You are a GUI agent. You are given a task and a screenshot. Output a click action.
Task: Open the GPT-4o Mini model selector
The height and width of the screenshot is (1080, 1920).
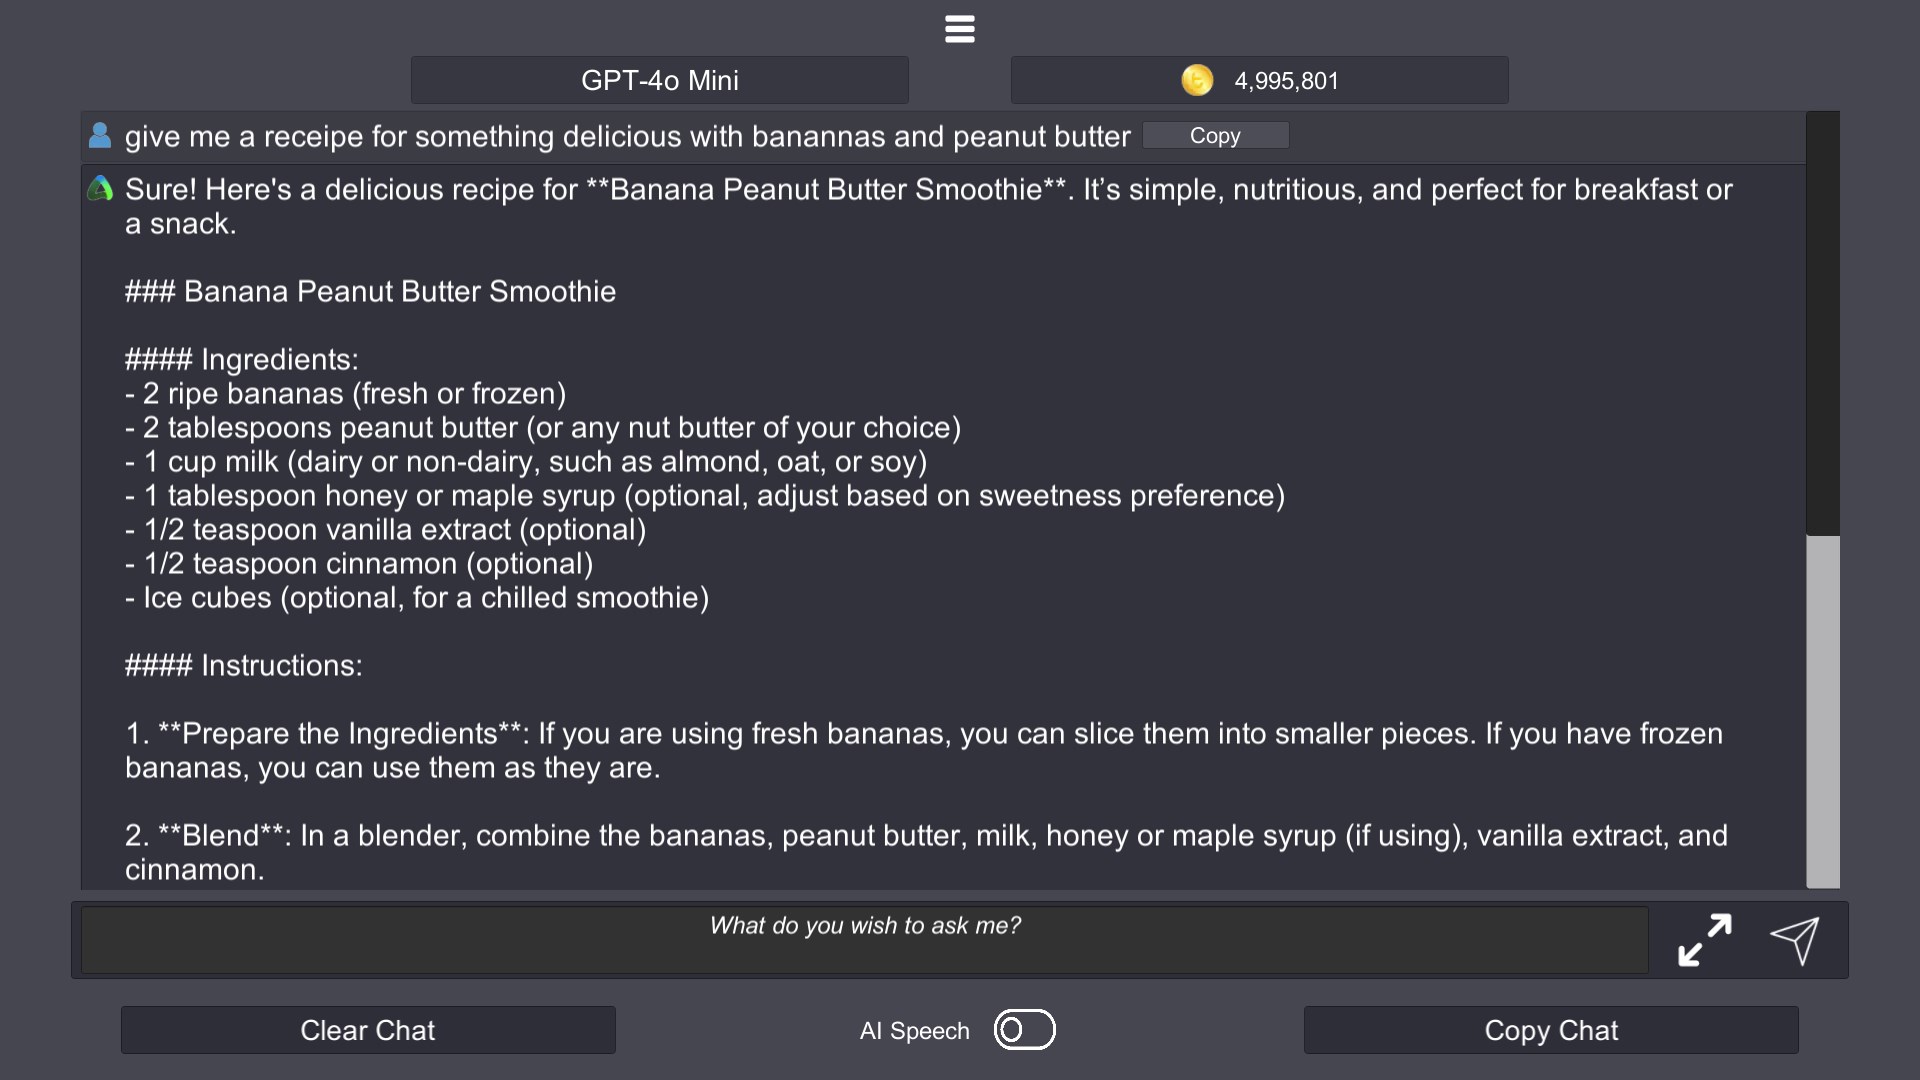point(659,80)
